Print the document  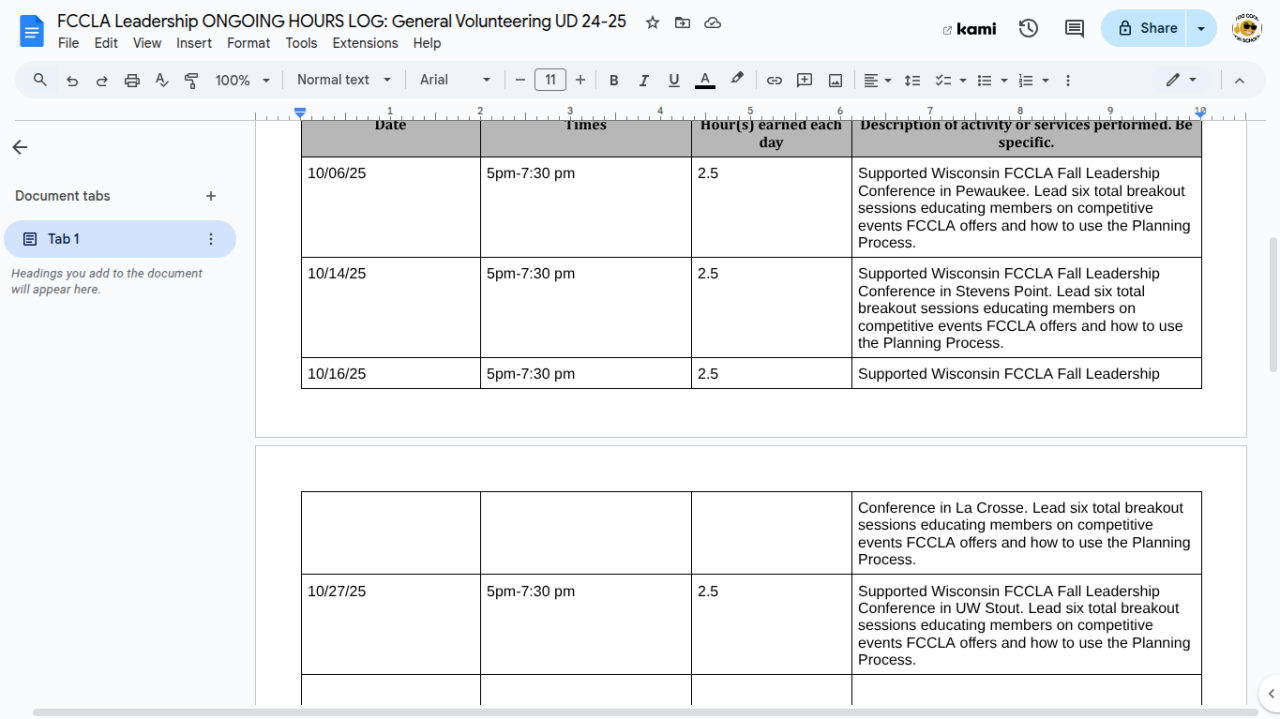[132, 80]
